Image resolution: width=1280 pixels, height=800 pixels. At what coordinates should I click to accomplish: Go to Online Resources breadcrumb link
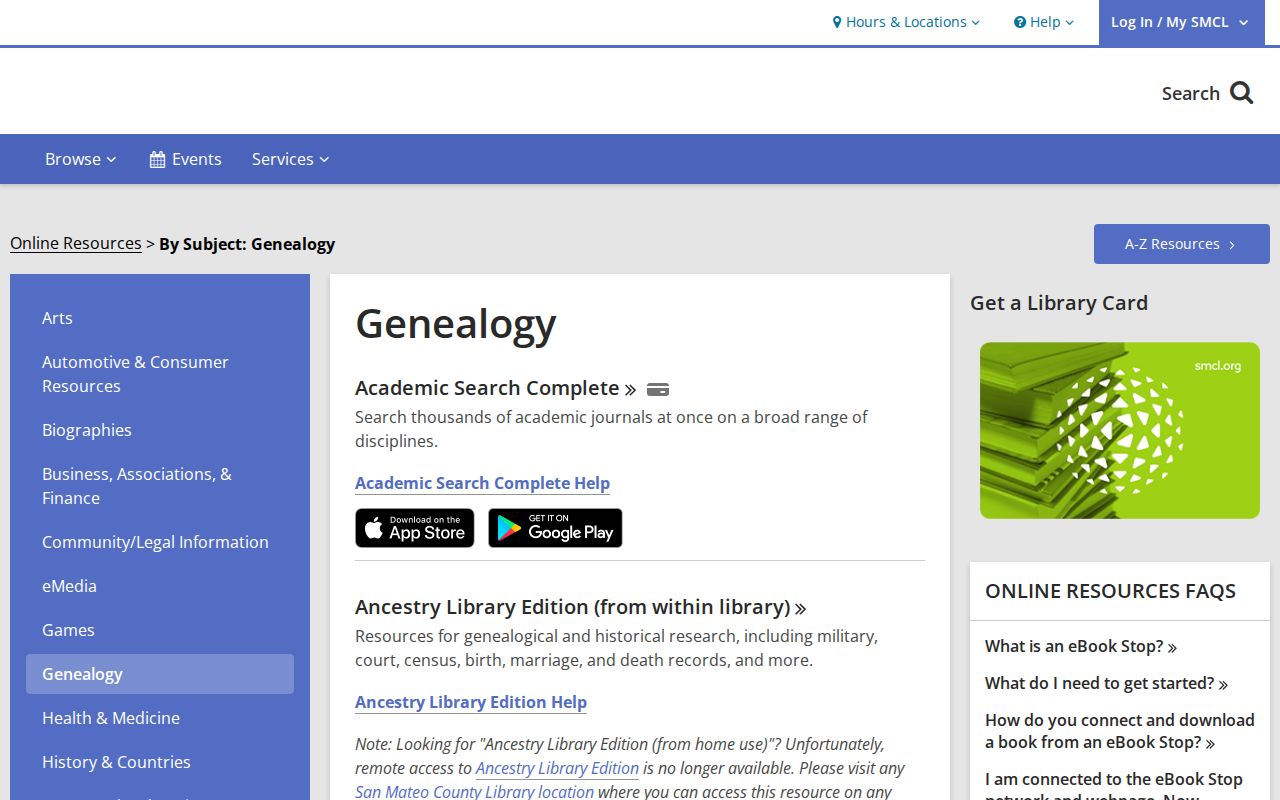pos(76,243)
